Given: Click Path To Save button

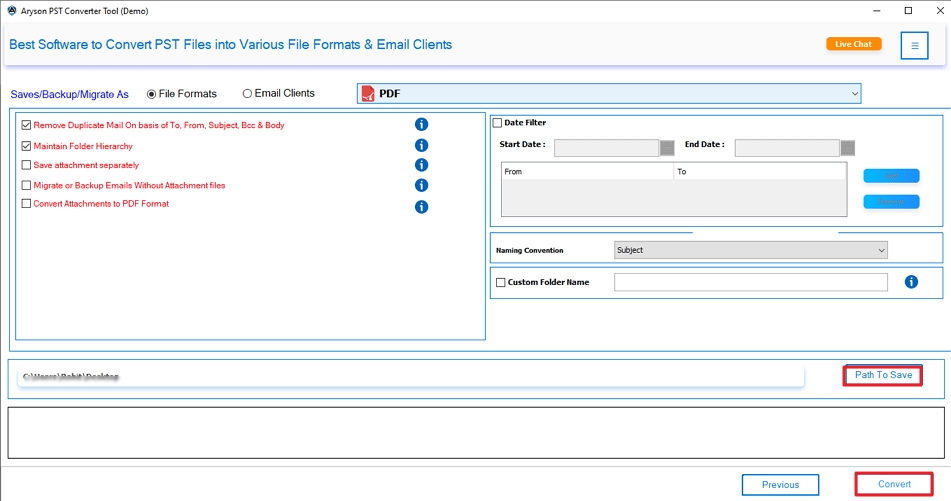Looking at the screenshot, I should coord(883,375).
